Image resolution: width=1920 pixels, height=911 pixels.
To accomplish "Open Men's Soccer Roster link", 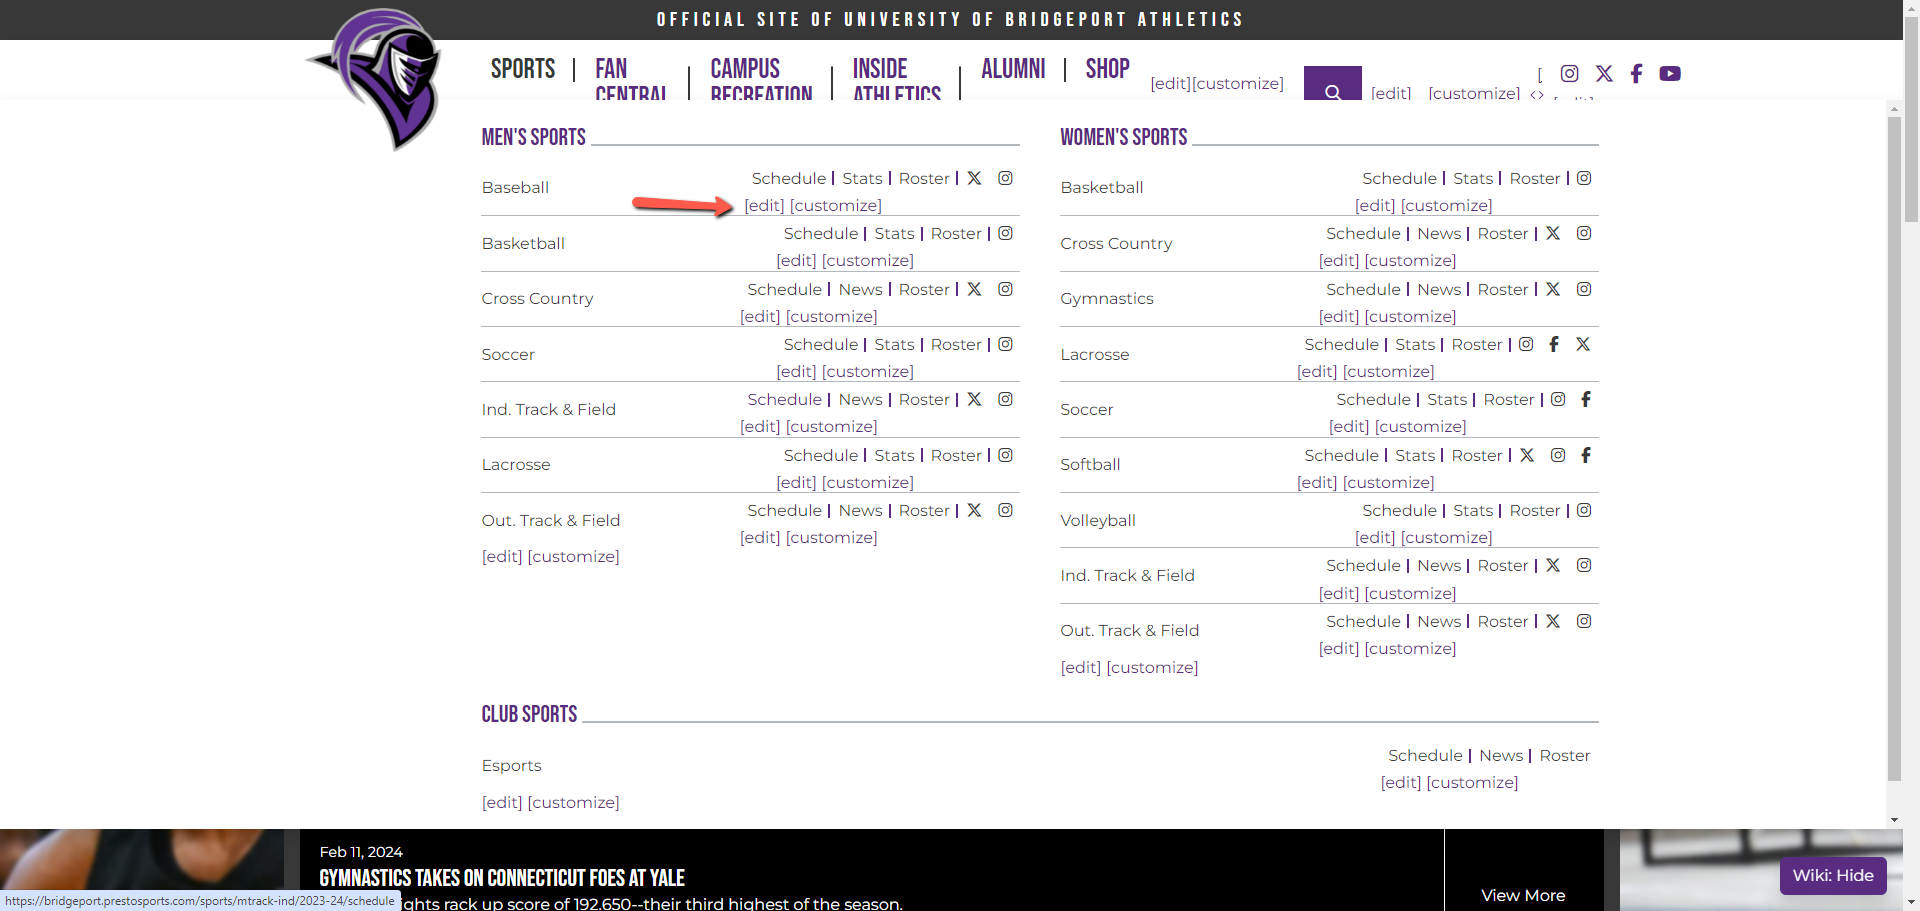I will click(x=956, y=344).
